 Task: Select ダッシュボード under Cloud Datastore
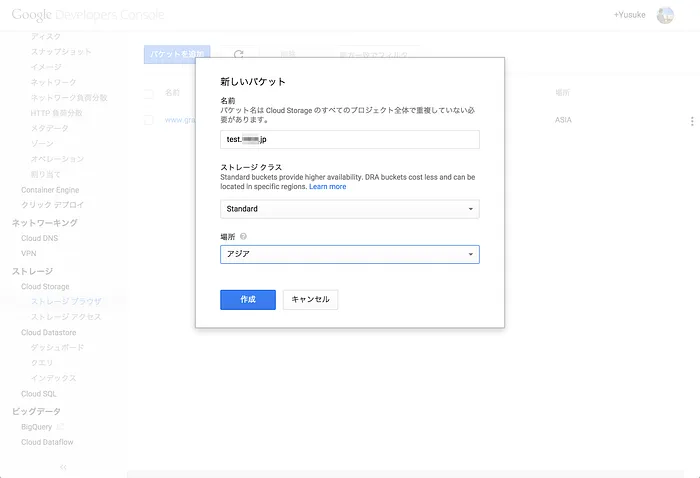click(x=57, y=347)
